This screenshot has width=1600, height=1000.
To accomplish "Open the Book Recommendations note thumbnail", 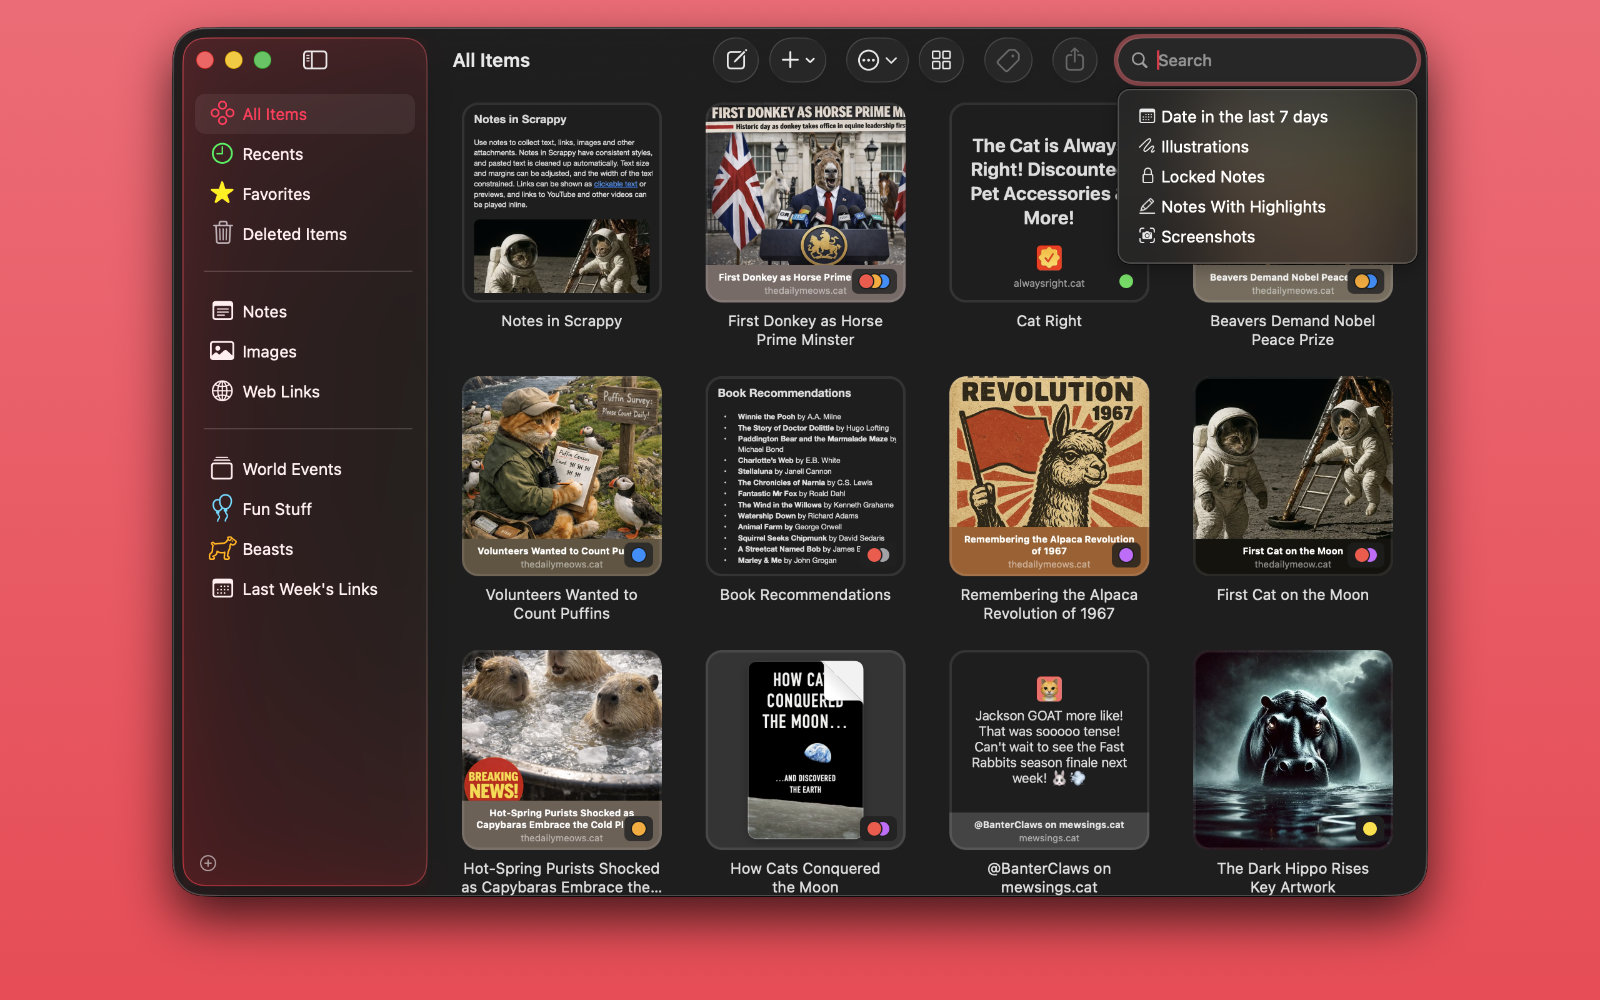I will [x=805, y=476].
